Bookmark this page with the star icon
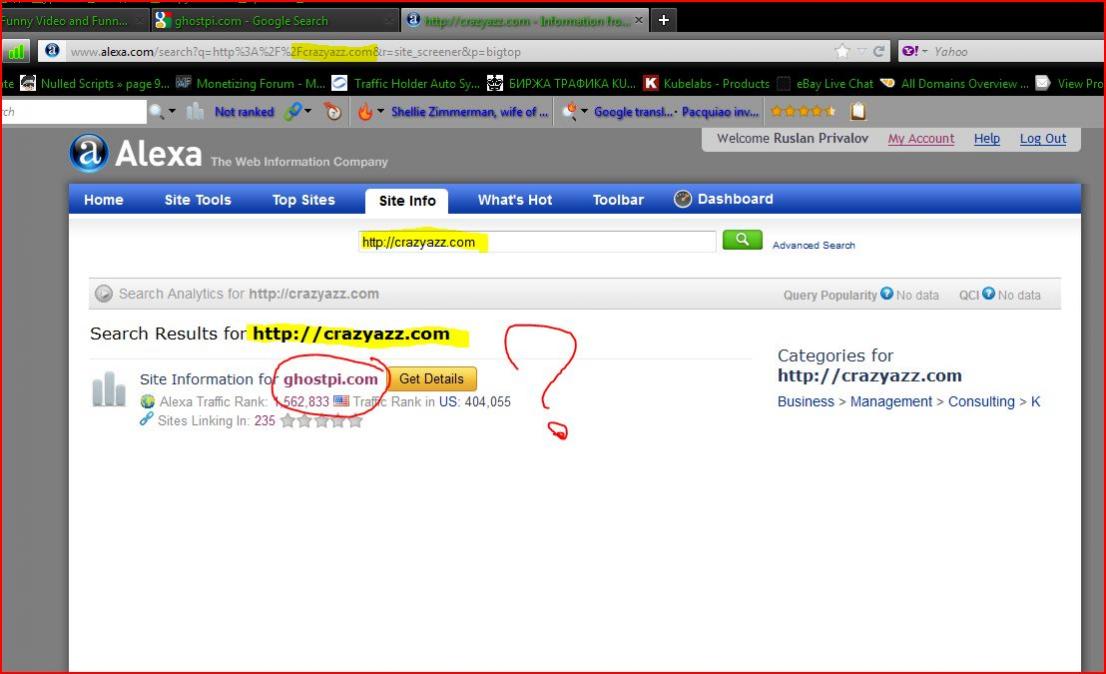Viewport: 1106px width, 674px height. (842, 51)
